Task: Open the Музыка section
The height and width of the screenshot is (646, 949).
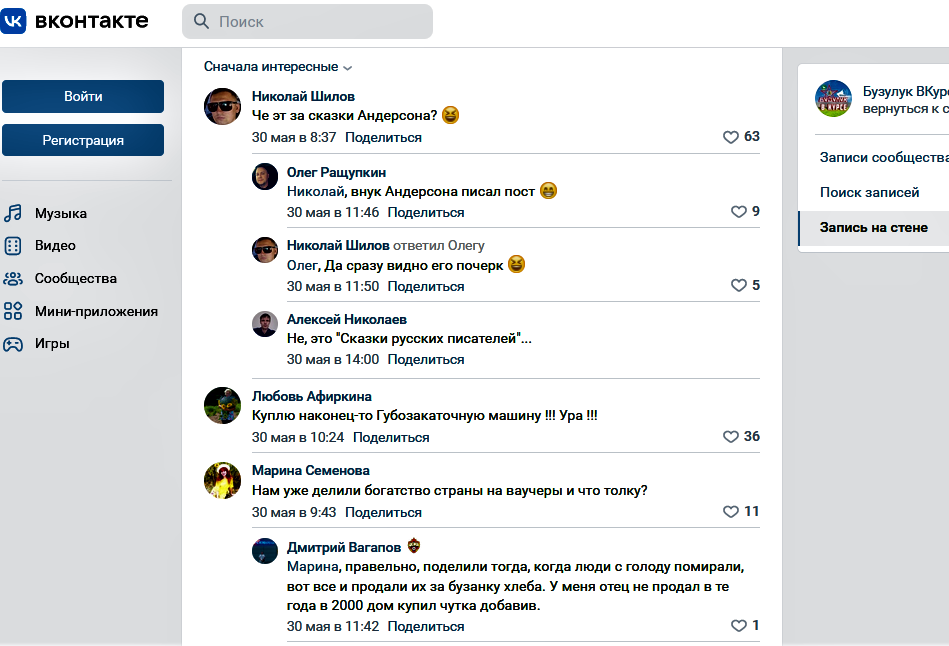Action: pyautogui.click(x=60, y=213)
